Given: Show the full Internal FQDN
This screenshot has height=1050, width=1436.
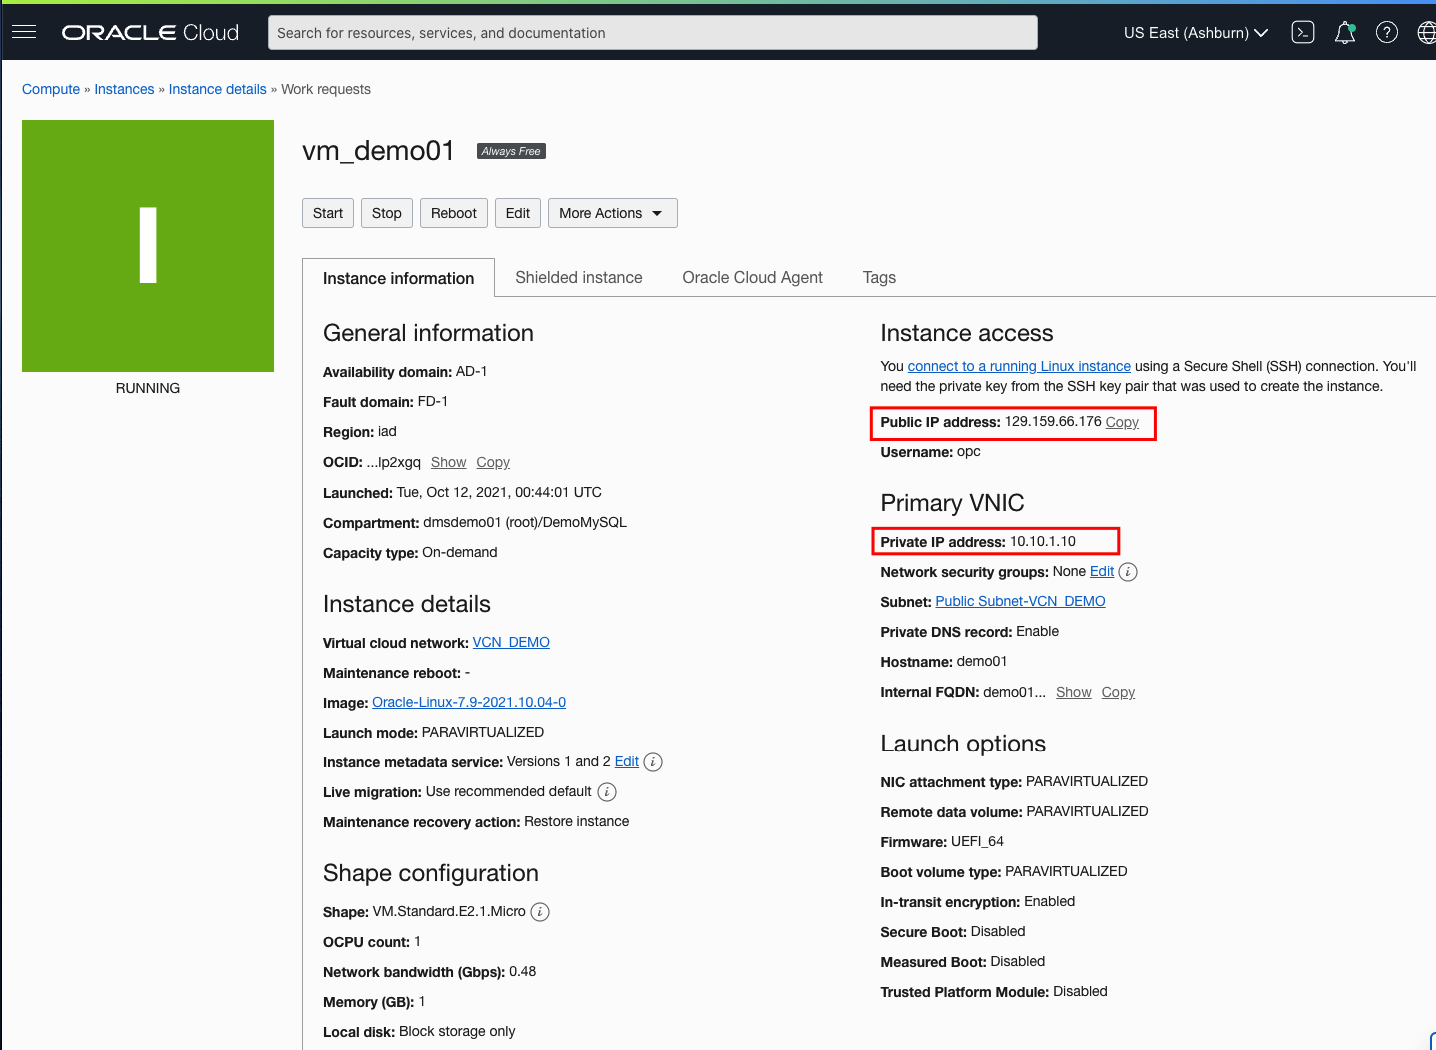Looking at the screenshot, I should [x=1073, y=692].
